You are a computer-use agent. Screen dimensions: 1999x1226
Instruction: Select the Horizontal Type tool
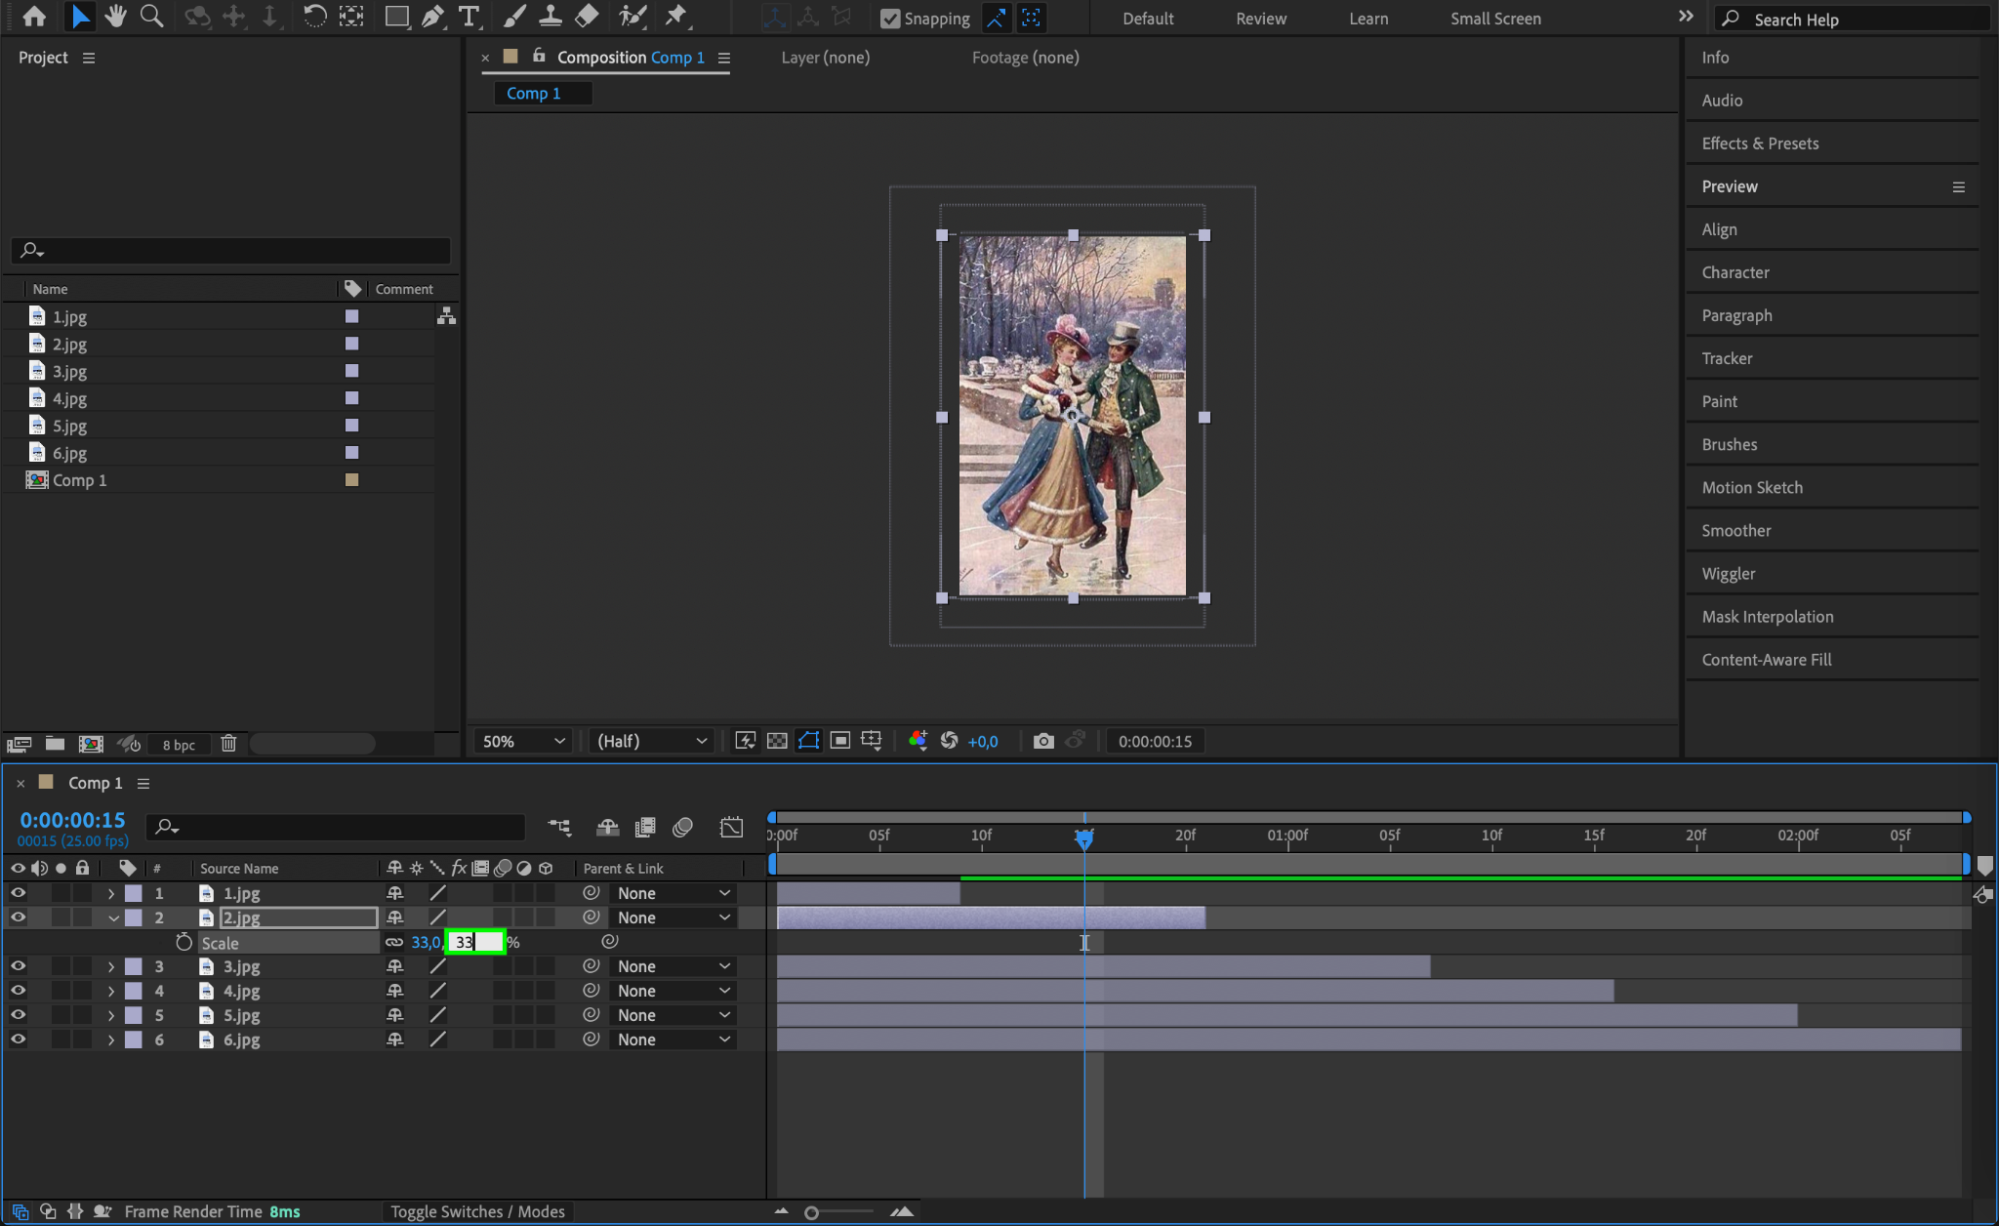pos(468,16)
